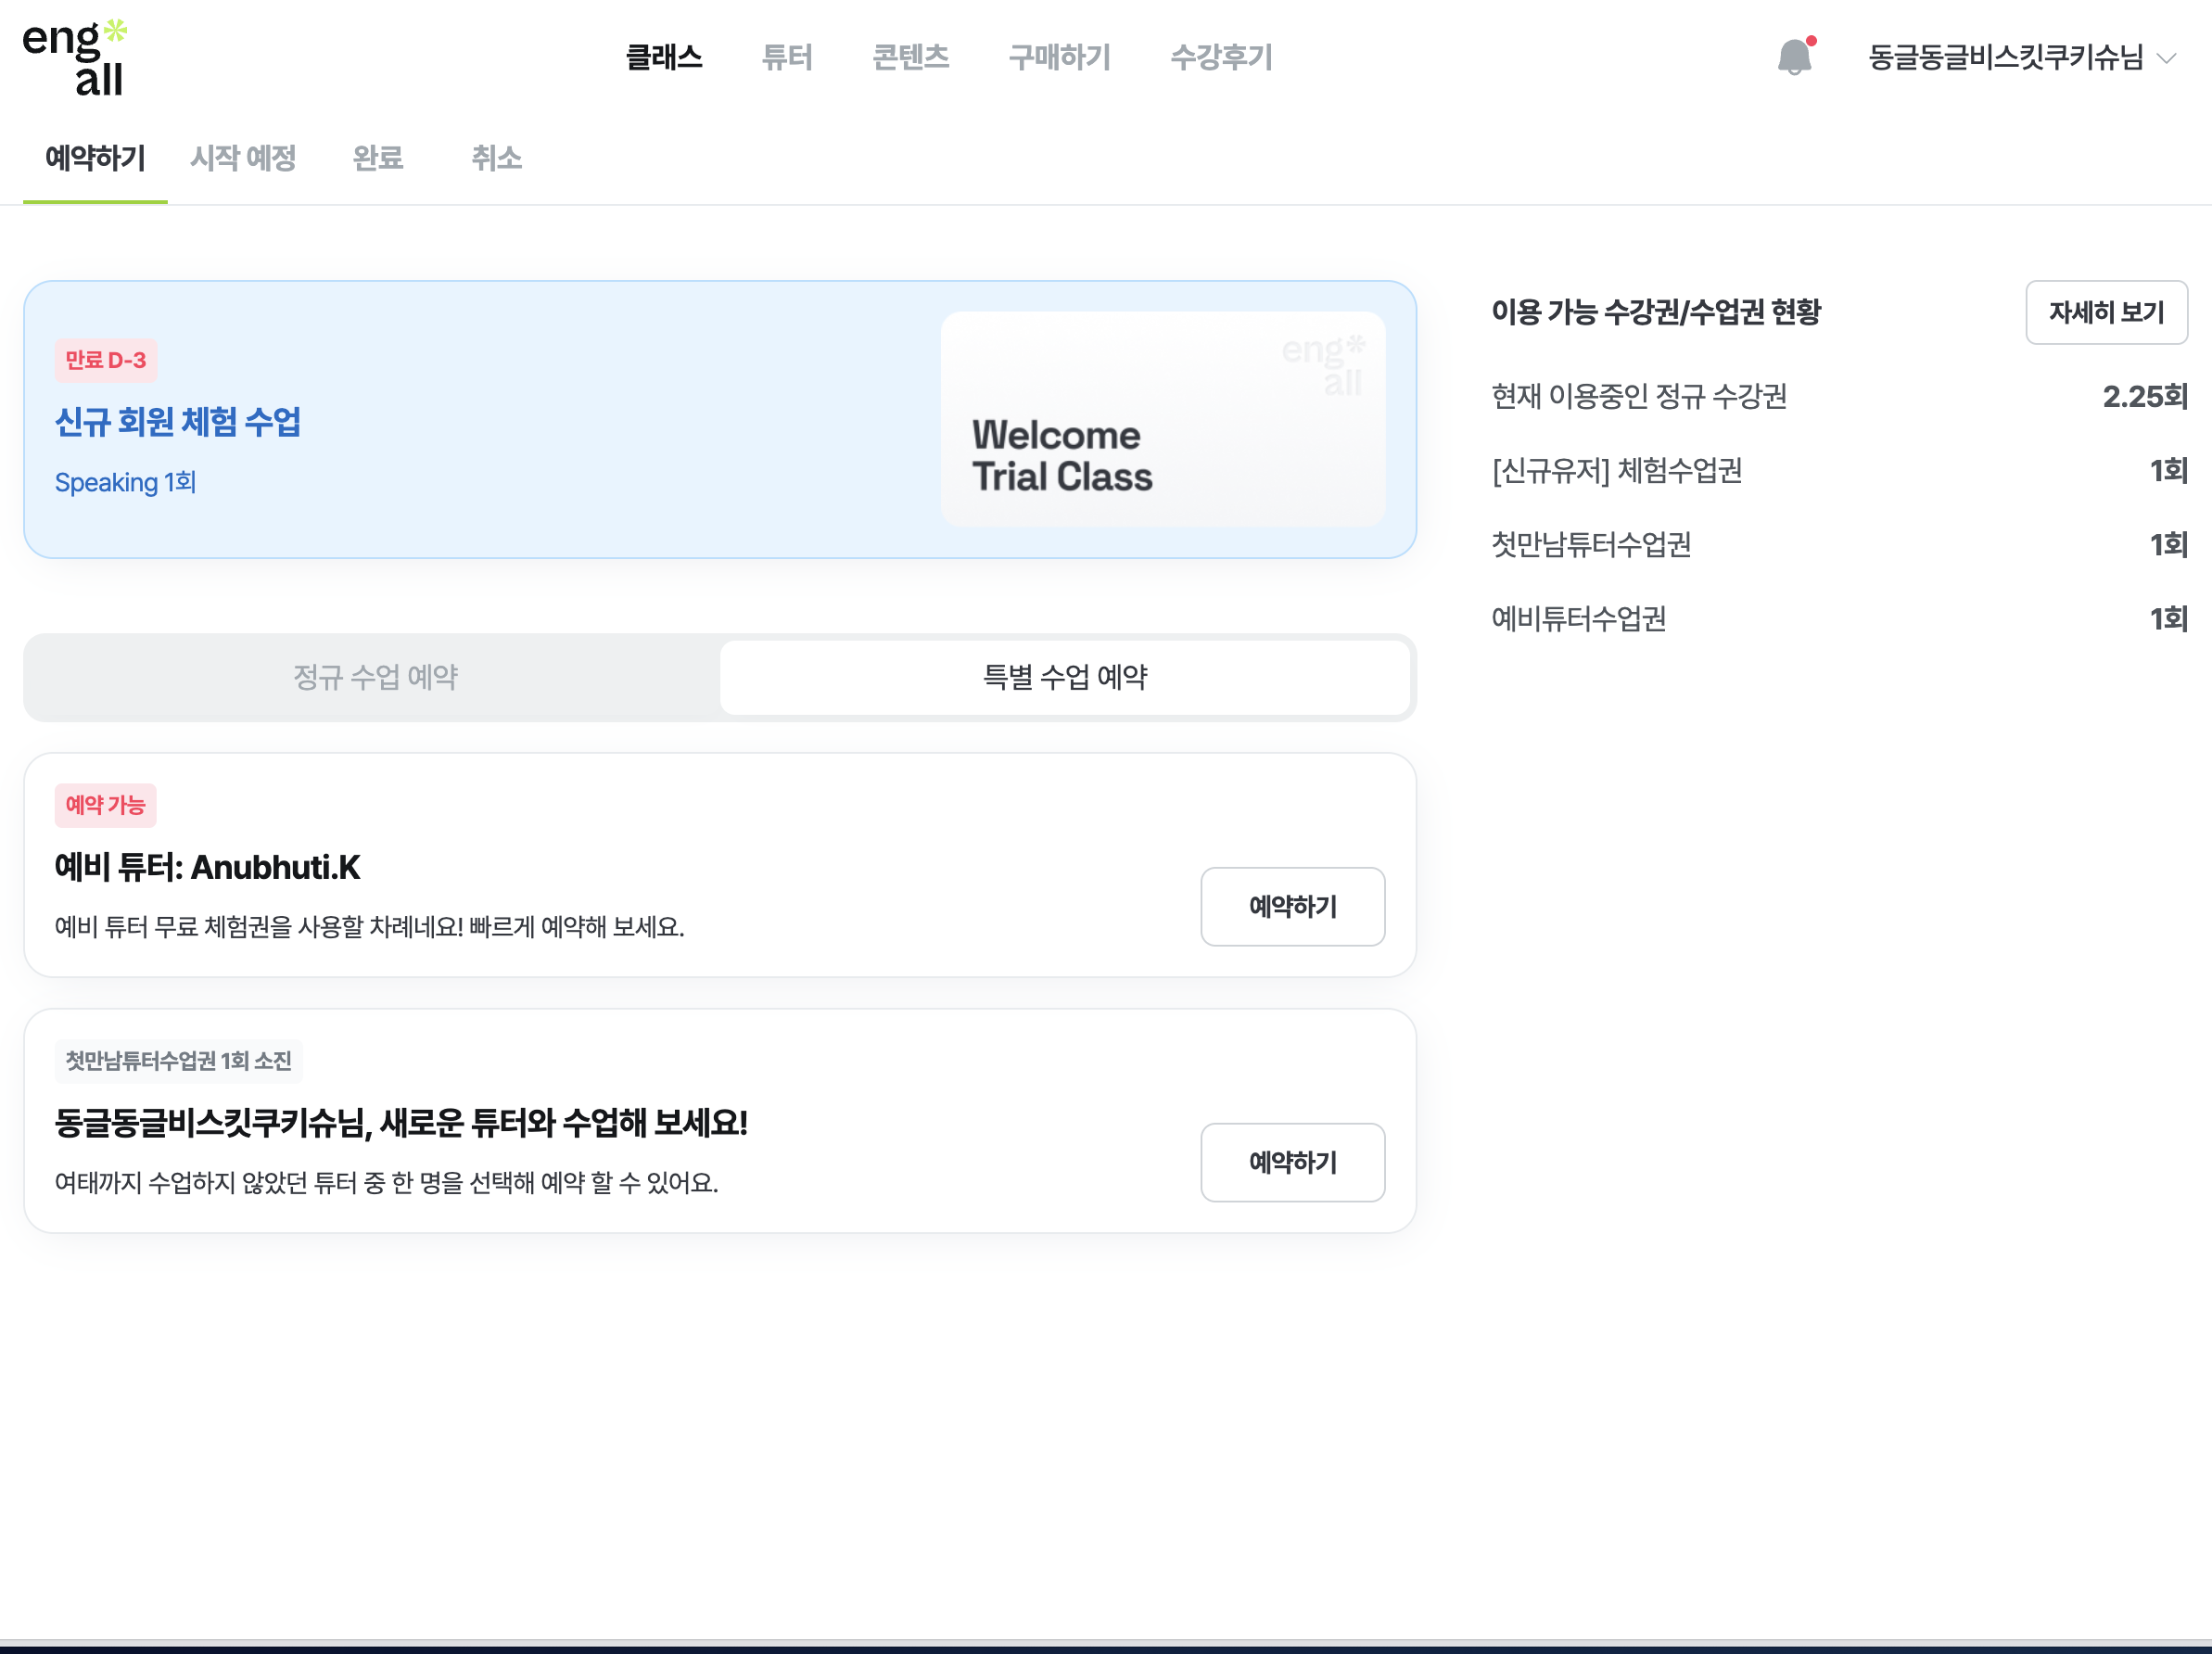Open the 취소 tab
The image size is (2212, 1654).
point(496,158)
